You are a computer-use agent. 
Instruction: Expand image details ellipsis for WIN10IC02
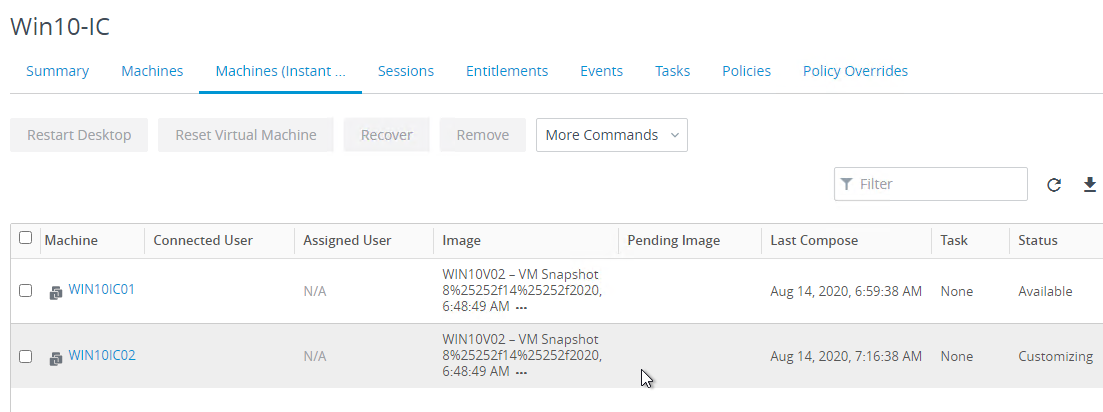tap(521, 373)
